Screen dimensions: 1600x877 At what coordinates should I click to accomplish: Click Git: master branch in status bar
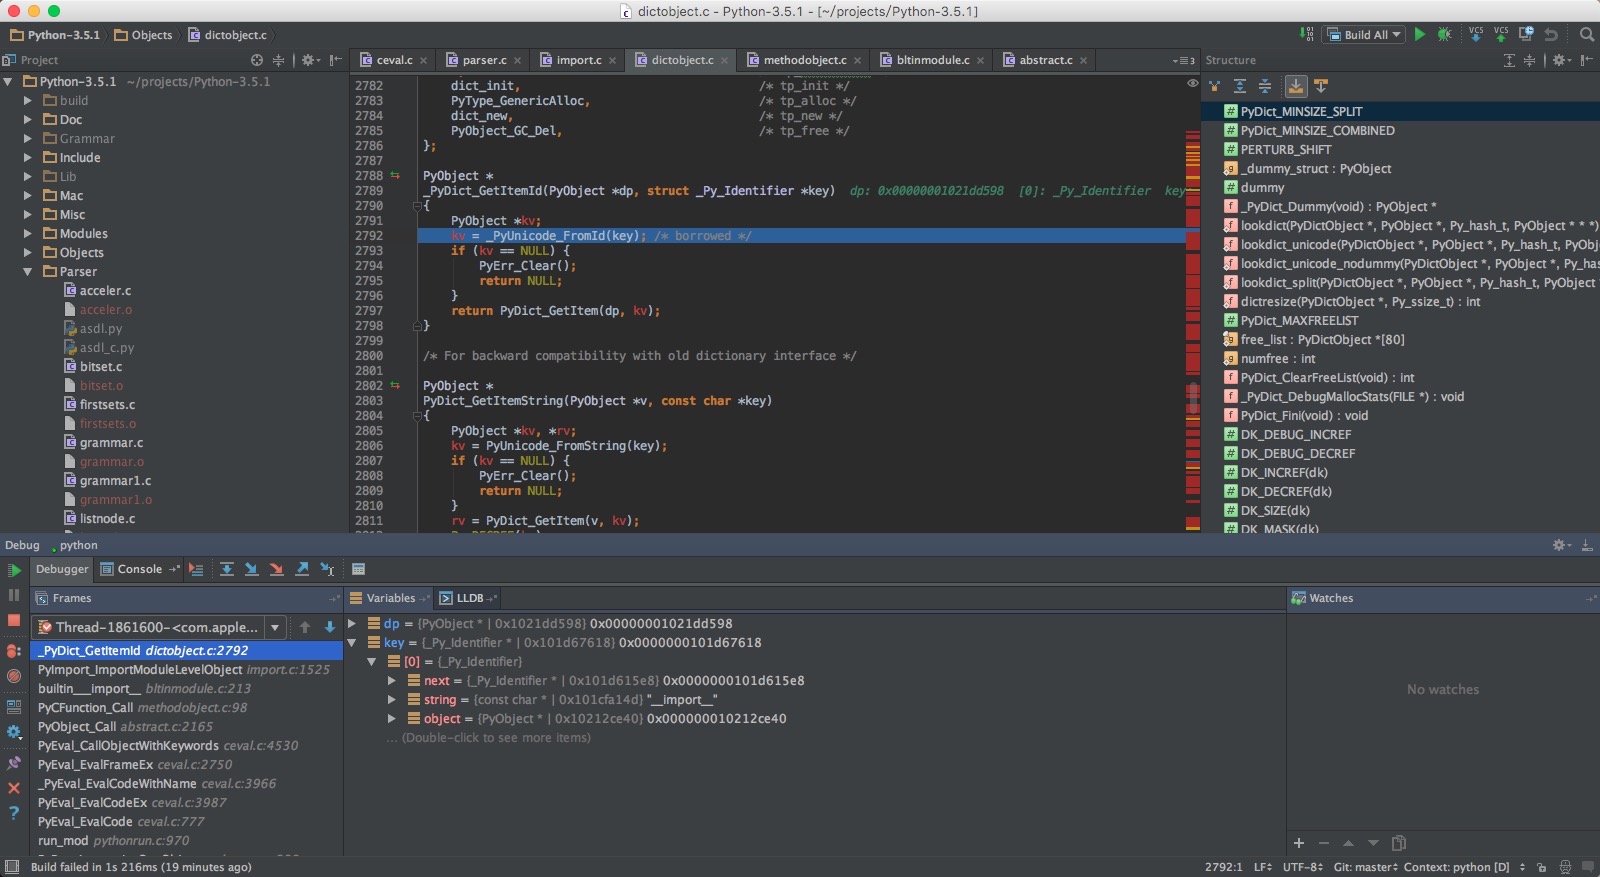(x=1365, y=867)
